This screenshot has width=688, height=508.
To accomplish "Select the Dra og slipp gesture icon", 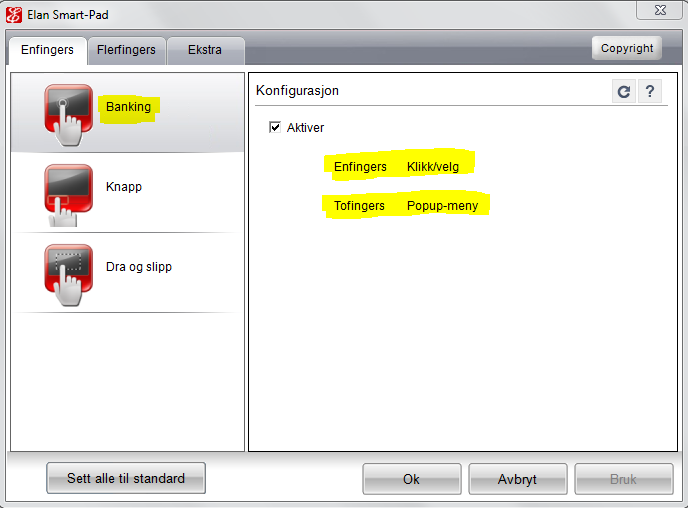I will click(x=68, y=275).
